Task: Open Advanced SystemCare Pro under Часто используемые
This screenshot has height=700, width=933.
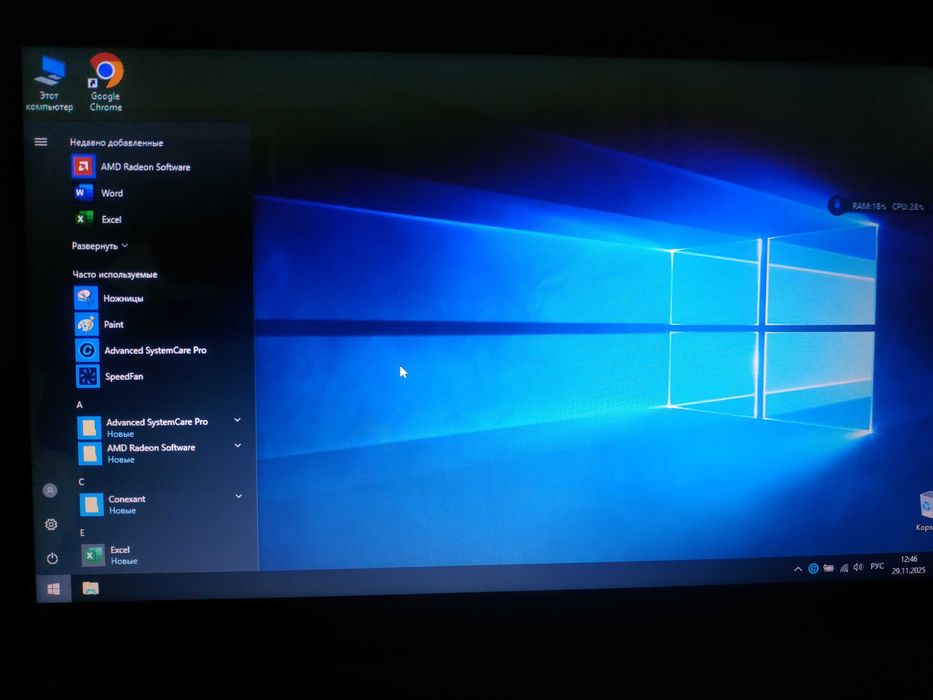Action: 141,350
